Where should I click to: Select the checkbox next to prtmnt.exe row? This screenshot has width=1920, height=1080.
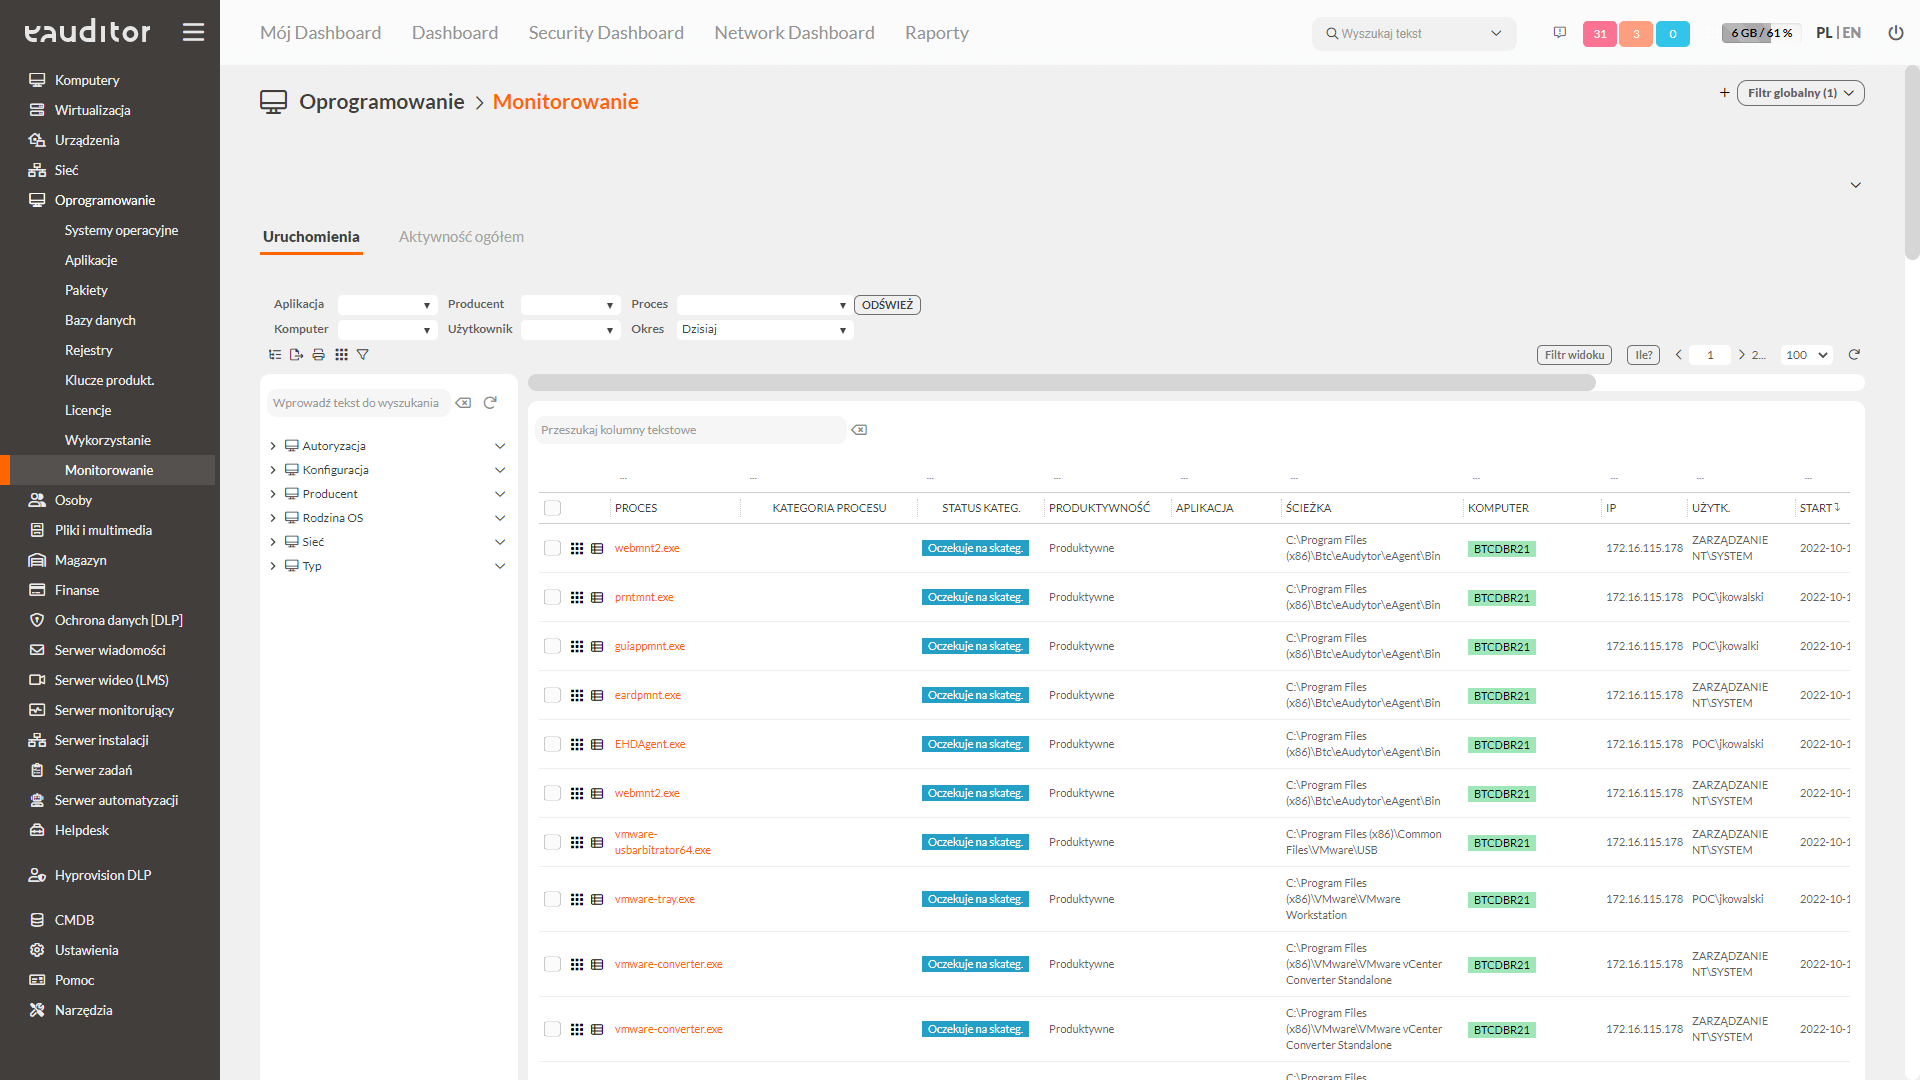[553, 597]
